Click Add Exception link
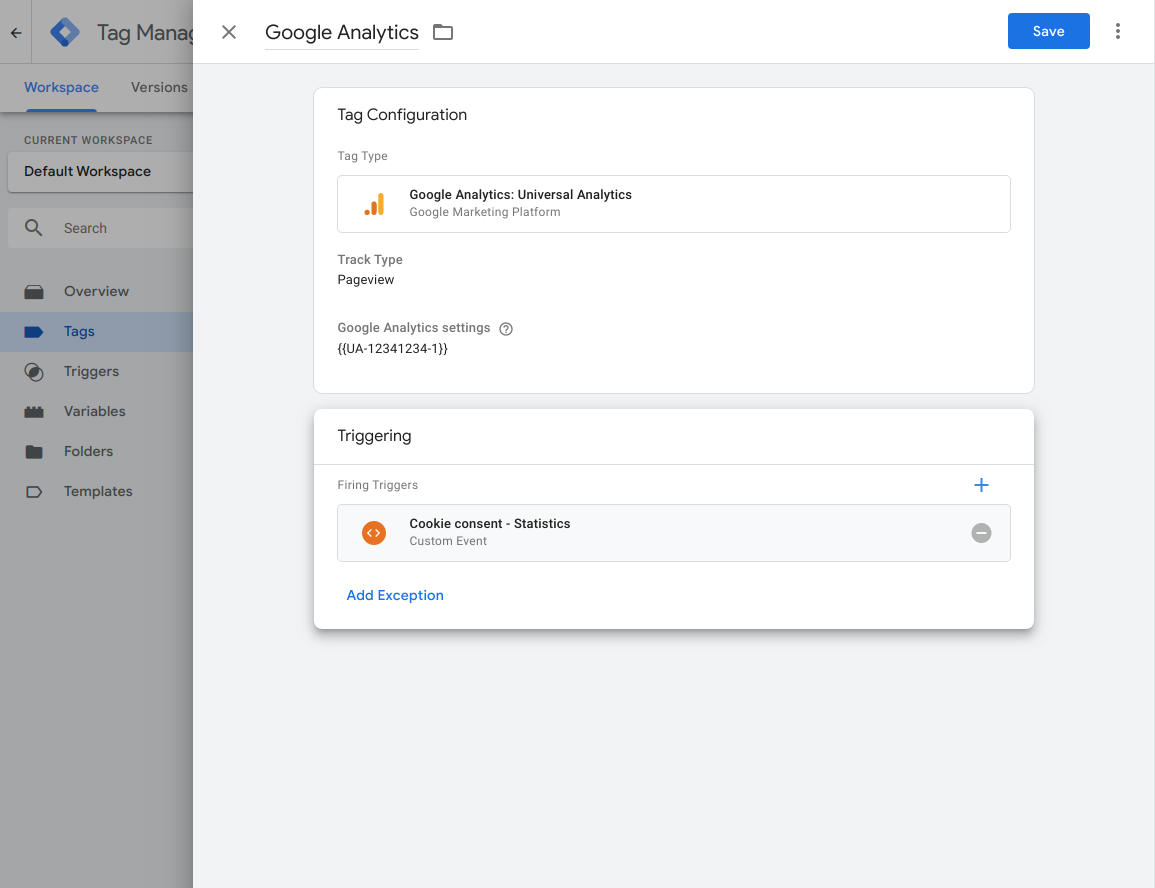The width and height of the screenshot is (1155, 888). click(x=395, y=595)
